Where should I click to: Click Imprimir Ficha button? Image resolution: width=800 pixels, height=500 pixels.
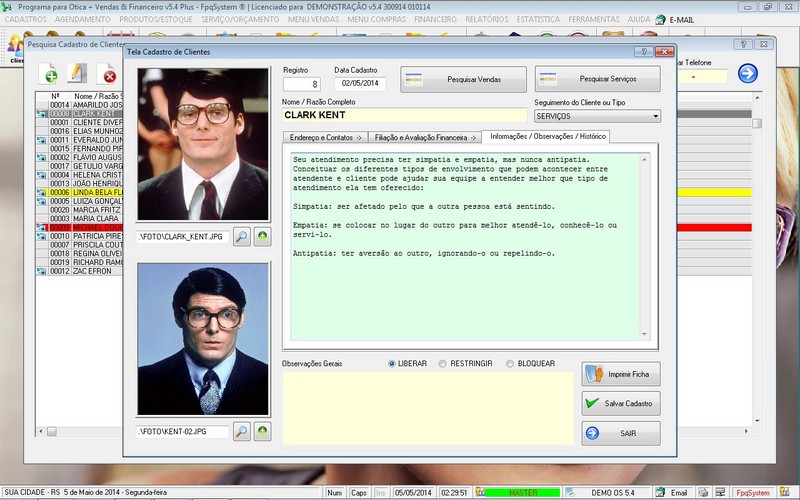[621, 374]
